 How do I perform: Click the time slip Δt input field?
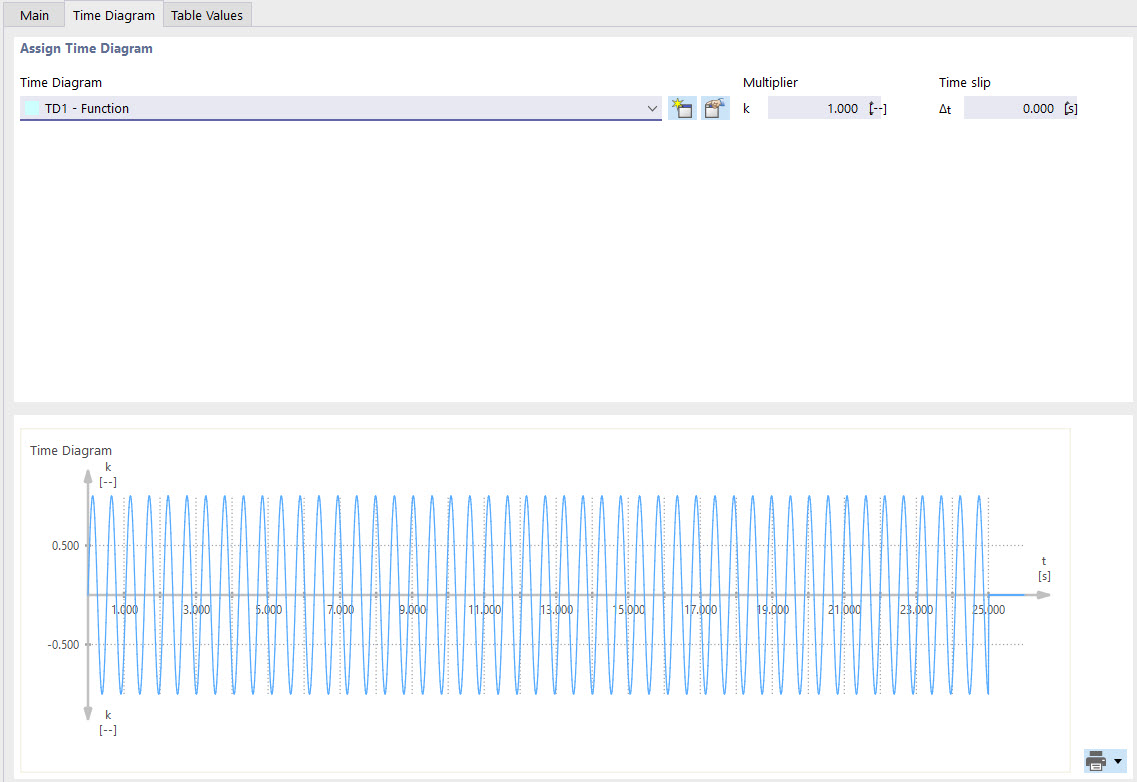point(1020,108)
